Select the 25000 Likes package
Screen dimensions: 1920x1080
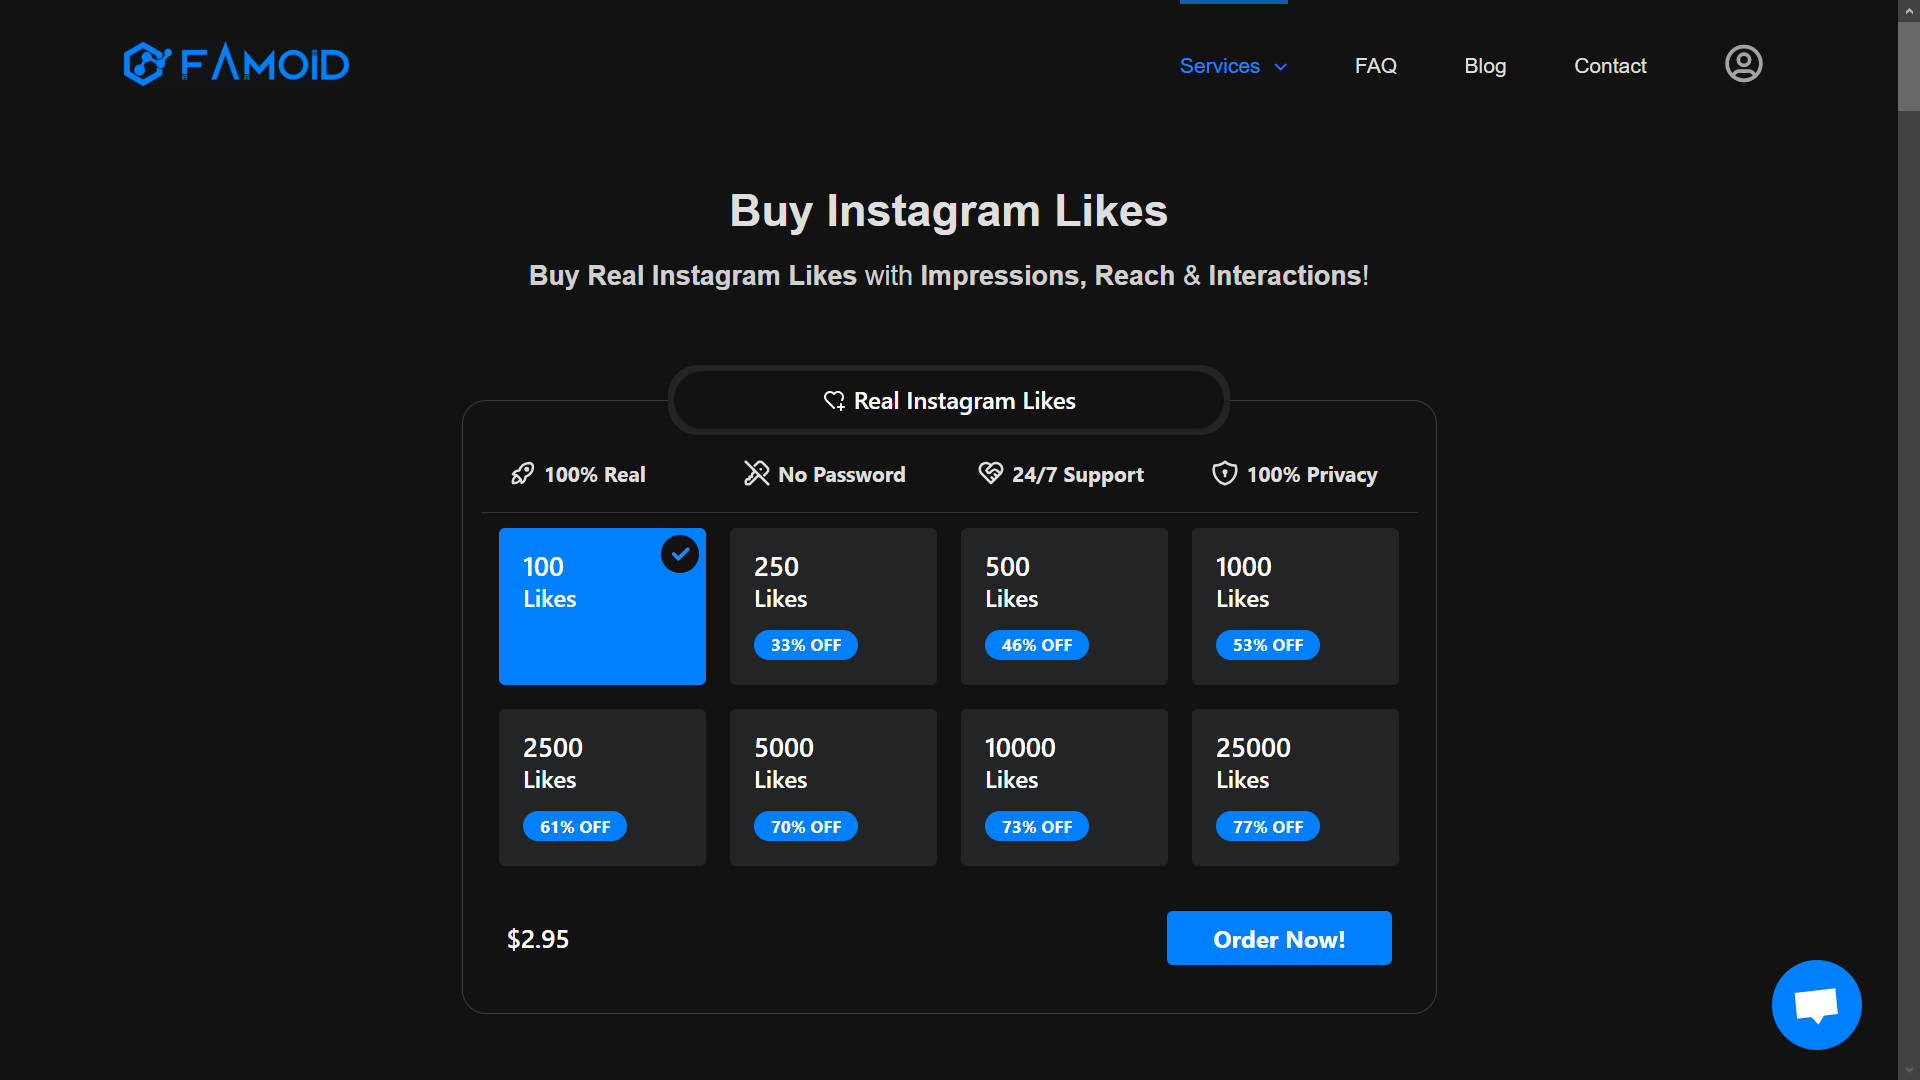[1295, 787]
